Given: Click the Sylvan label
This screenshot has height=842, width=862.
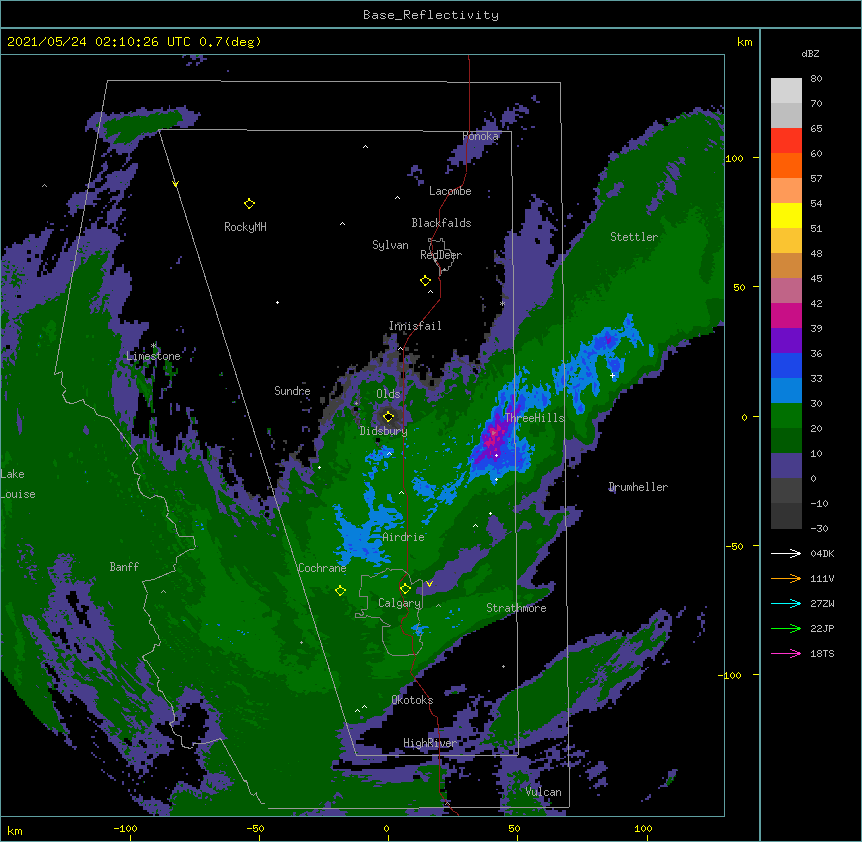Looking at the screenshot, I should pyautogui.click(x=390, y=245).
